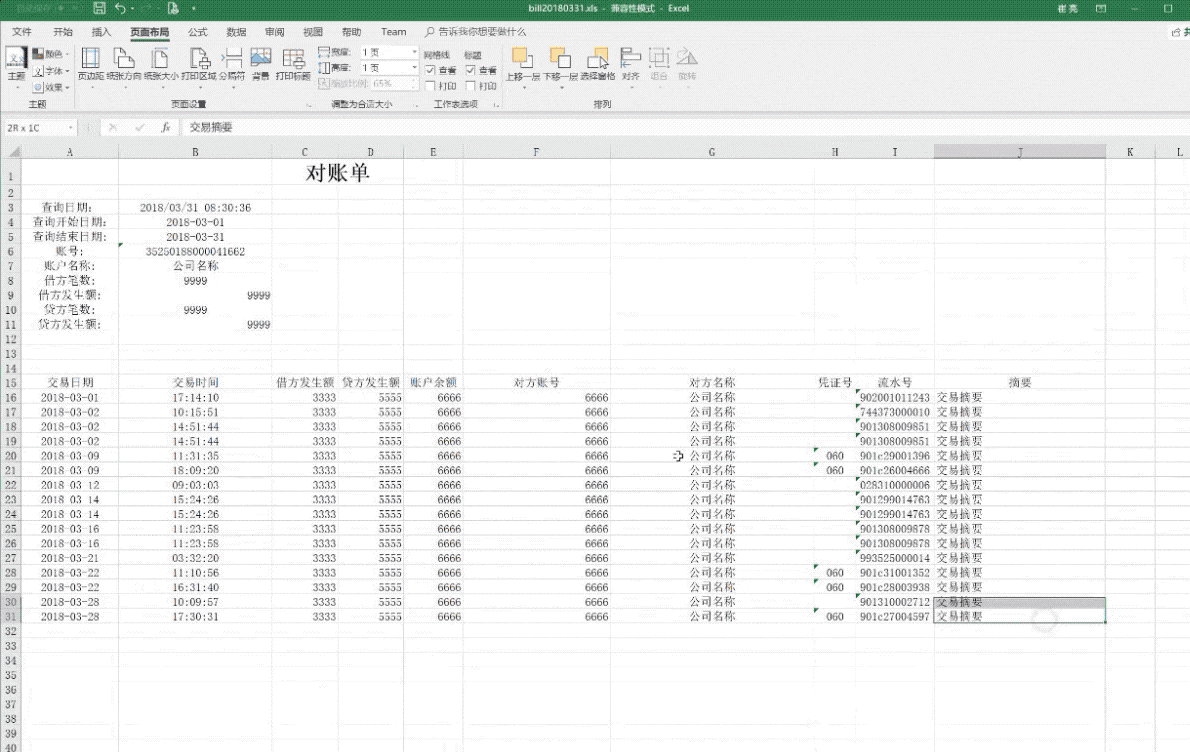Switch to the Review (审阅) tab
Image resolution: width=1190 pixels, height=752 pixels.
point(275,32)
